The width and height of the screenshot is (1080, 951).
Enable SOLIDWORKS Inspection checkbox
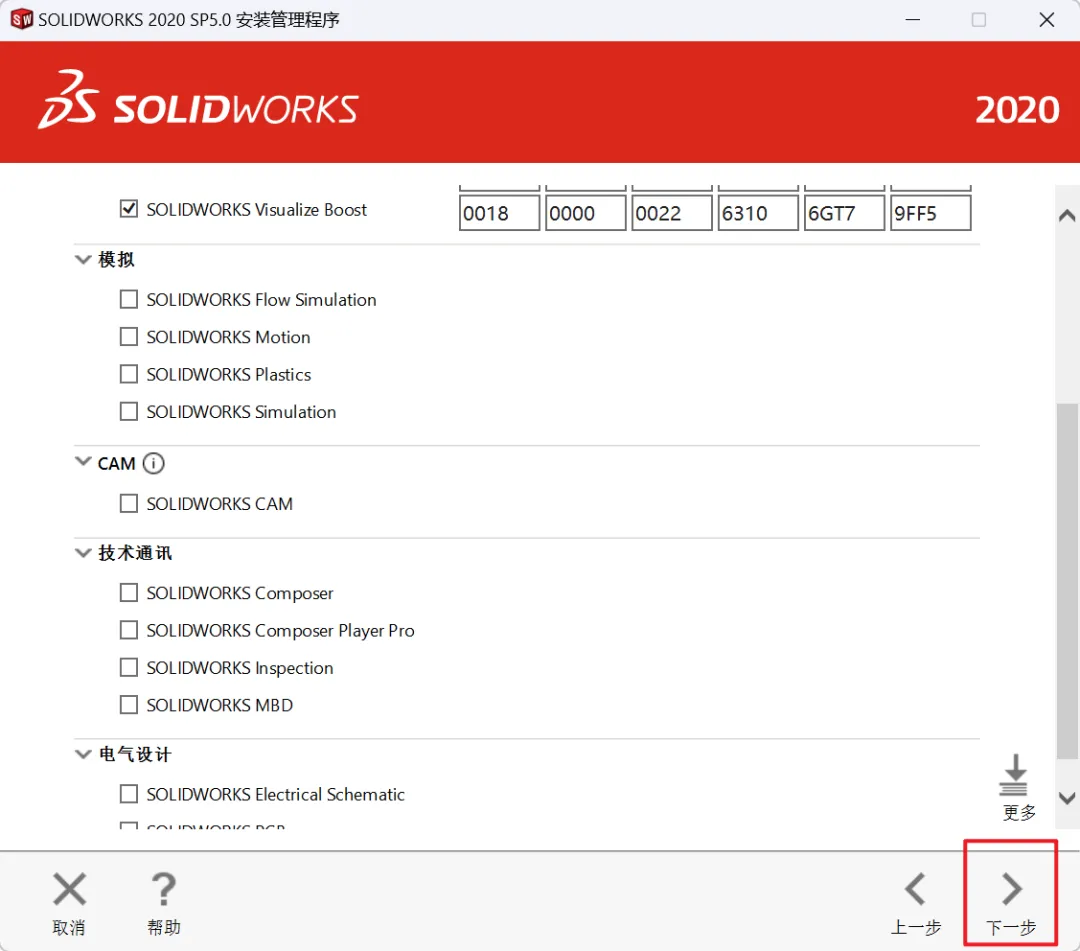click(129, 667)
